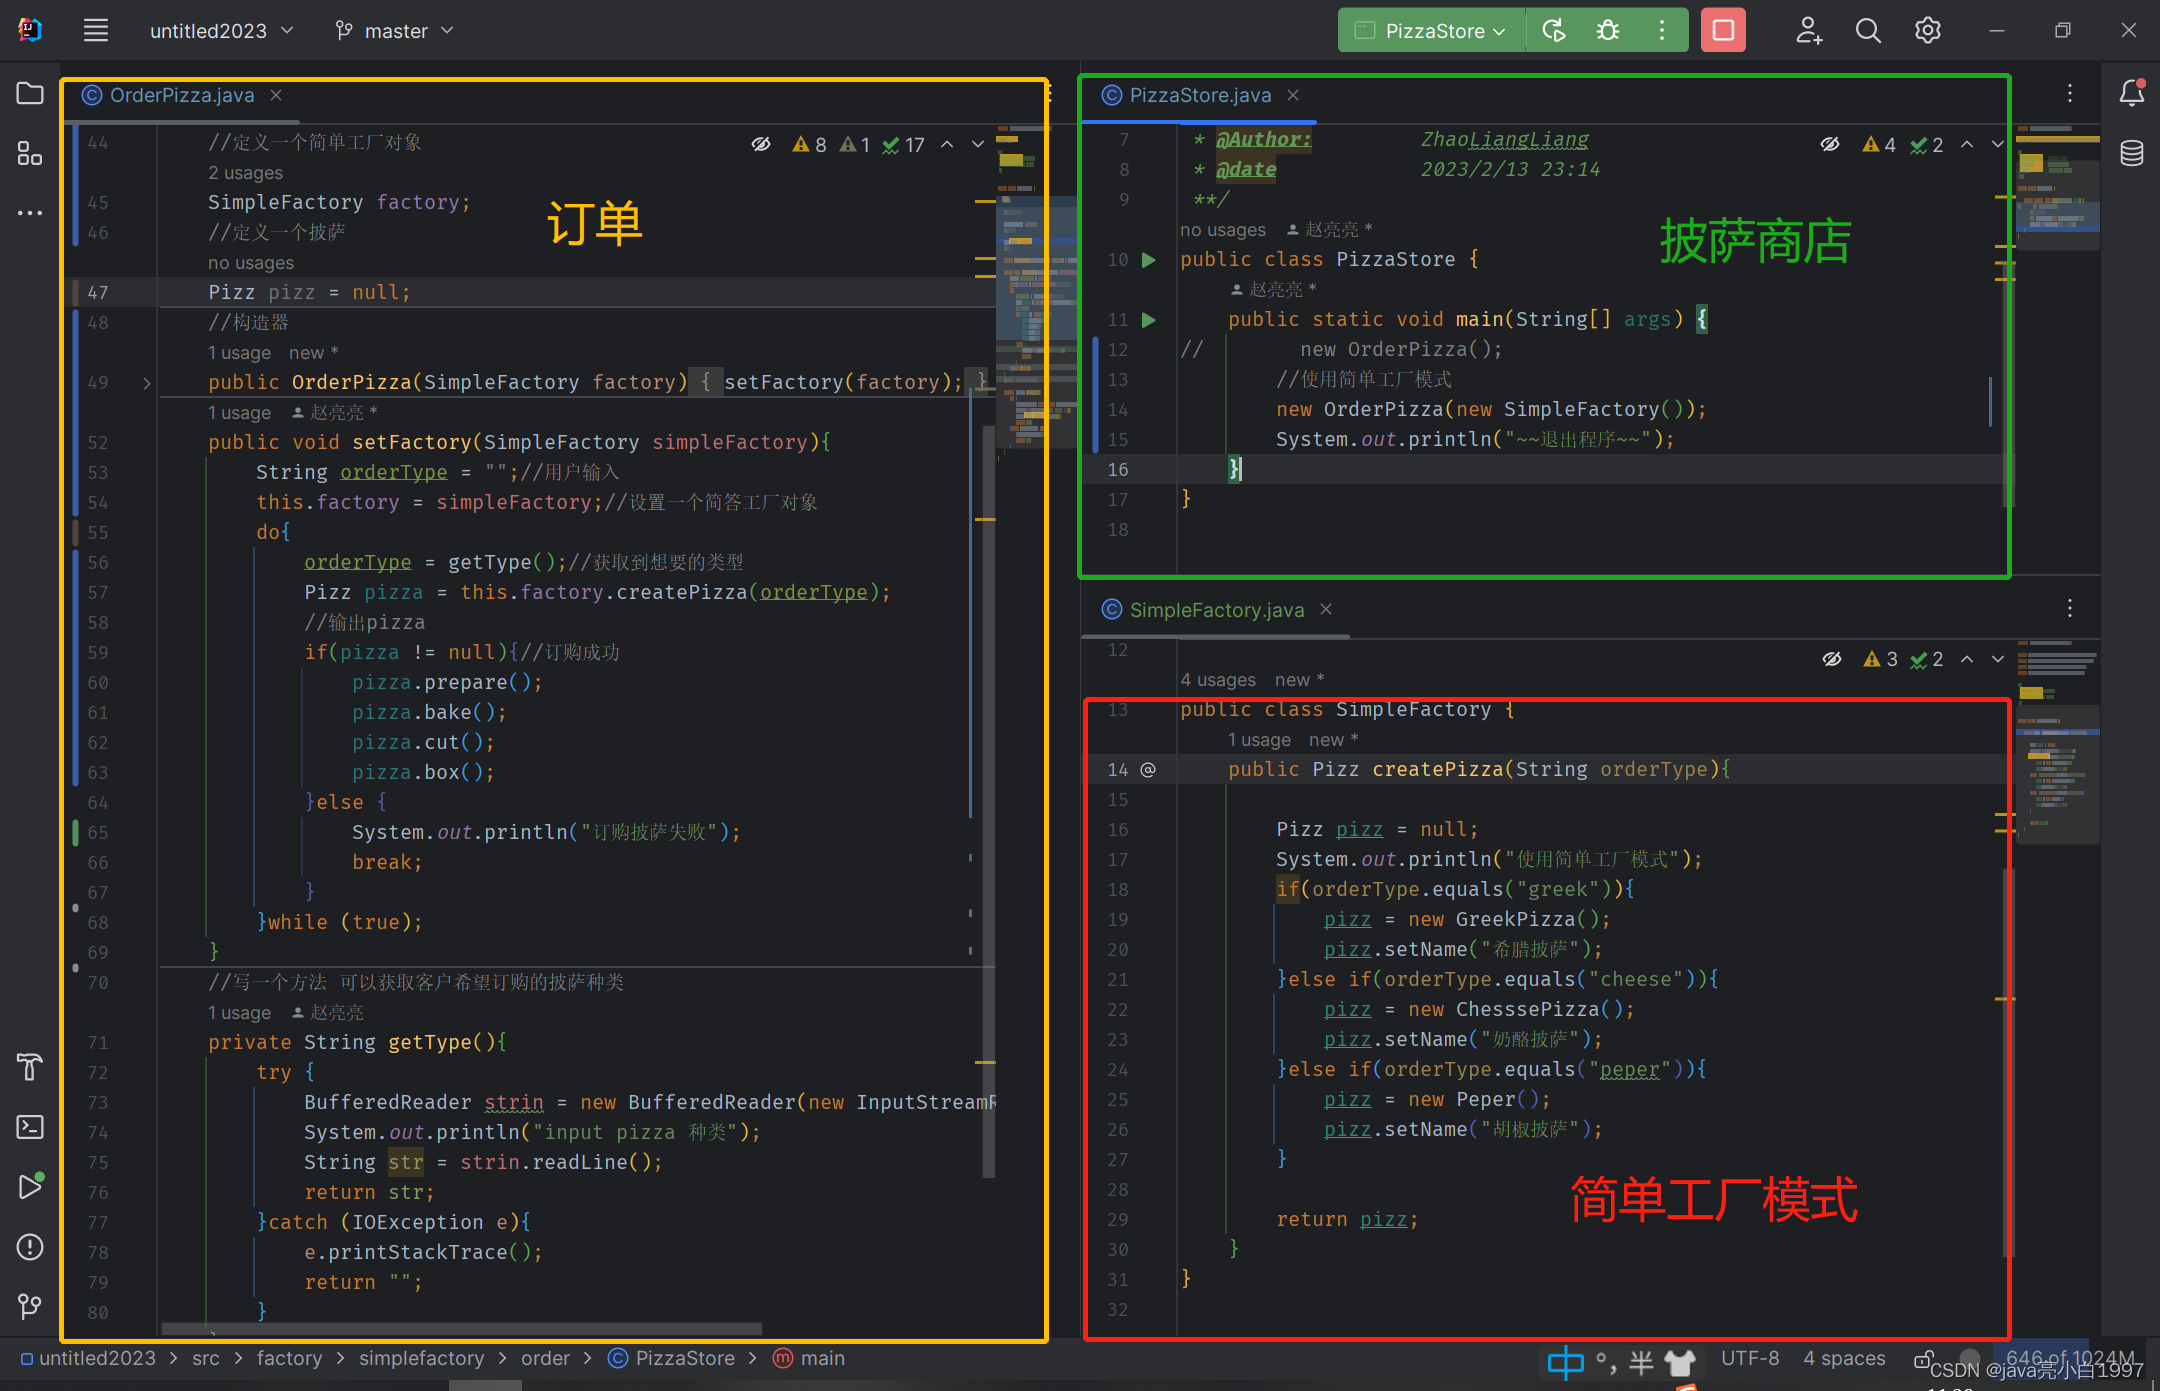Open the Project tool window folder icon

click(30, 94)
